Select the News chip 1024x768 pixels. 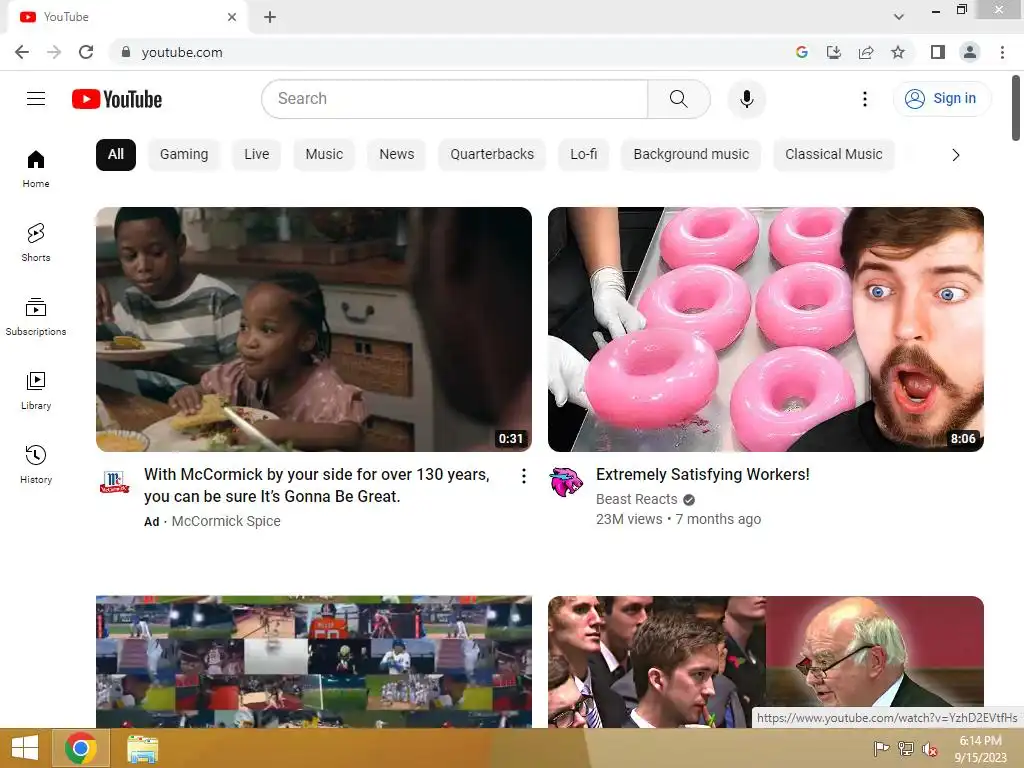click(x=396, y=155)
